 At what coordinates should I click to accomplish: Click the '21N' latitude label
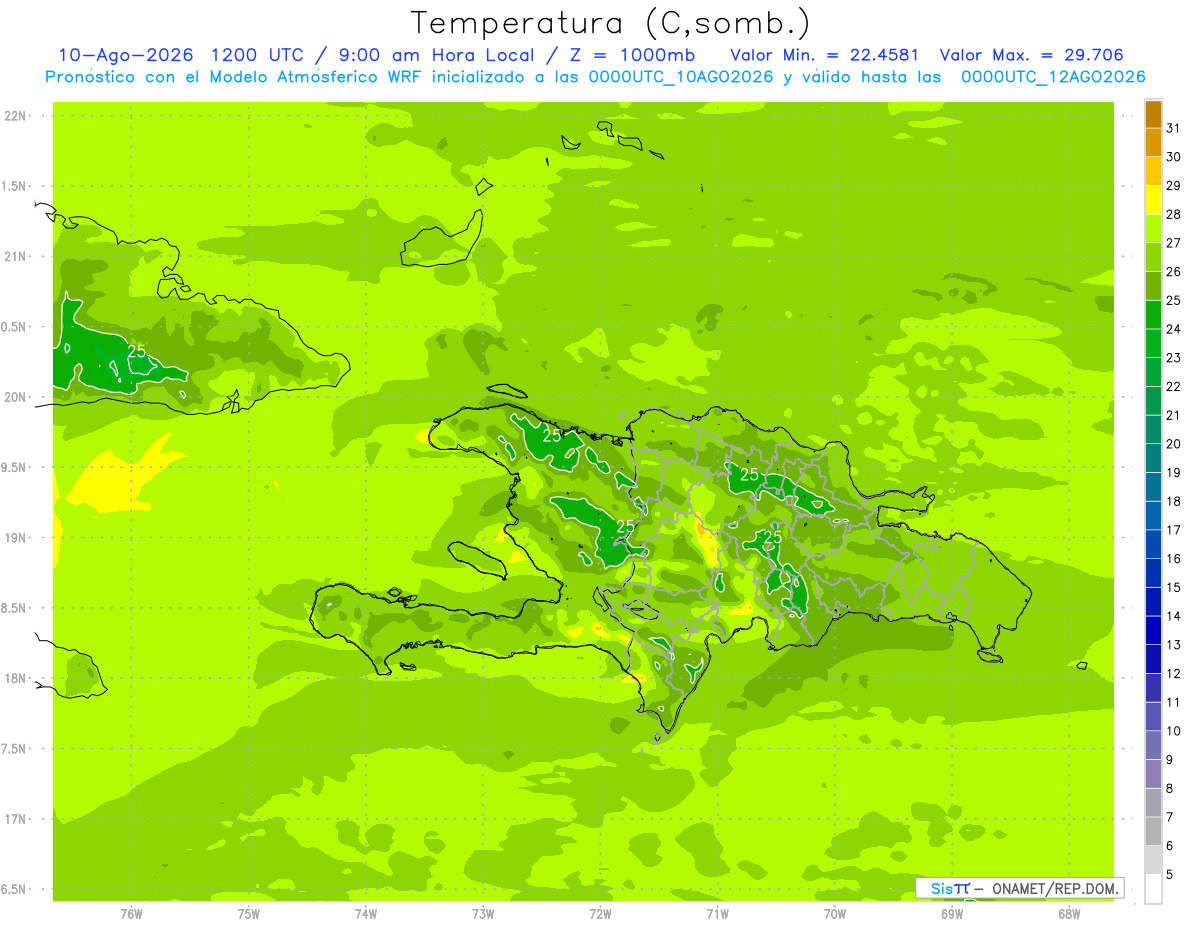(x=16, y=256)
